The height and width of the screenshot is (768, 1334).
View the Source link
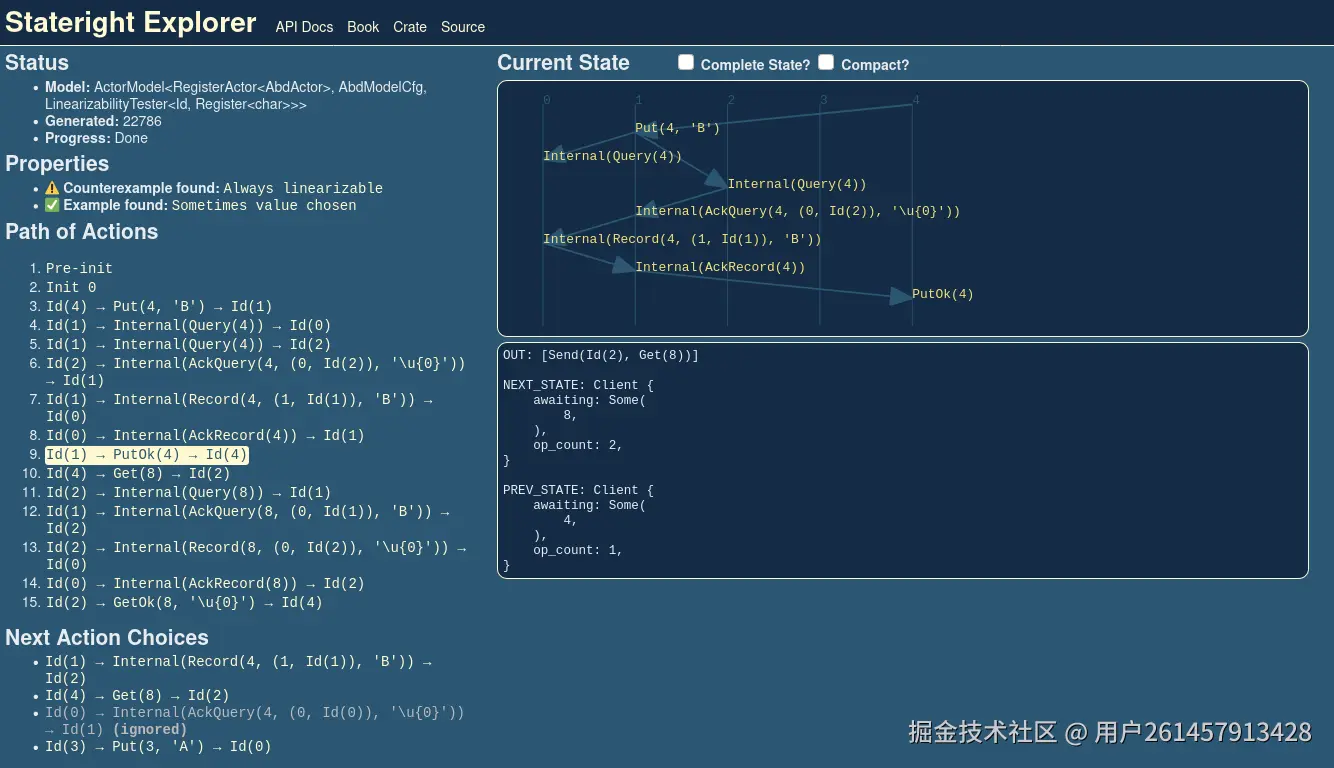[x=463, y=27]
